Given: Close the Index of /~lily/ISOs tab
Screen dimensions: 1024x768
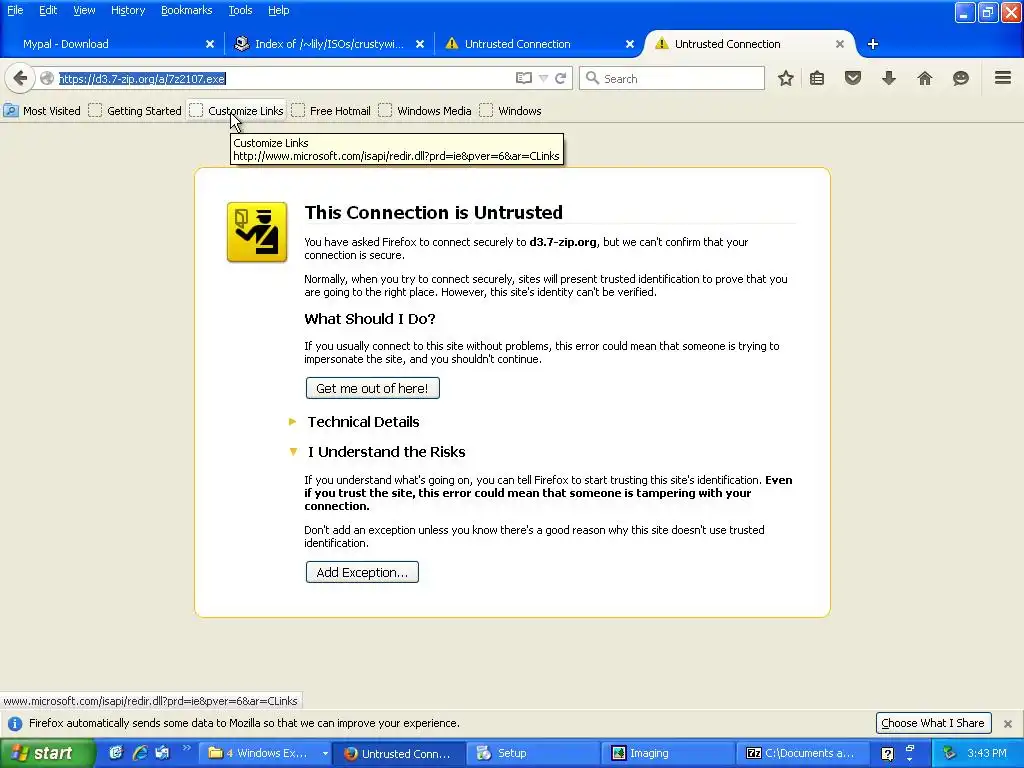Looking at the screenshot, I should point(420,44).
